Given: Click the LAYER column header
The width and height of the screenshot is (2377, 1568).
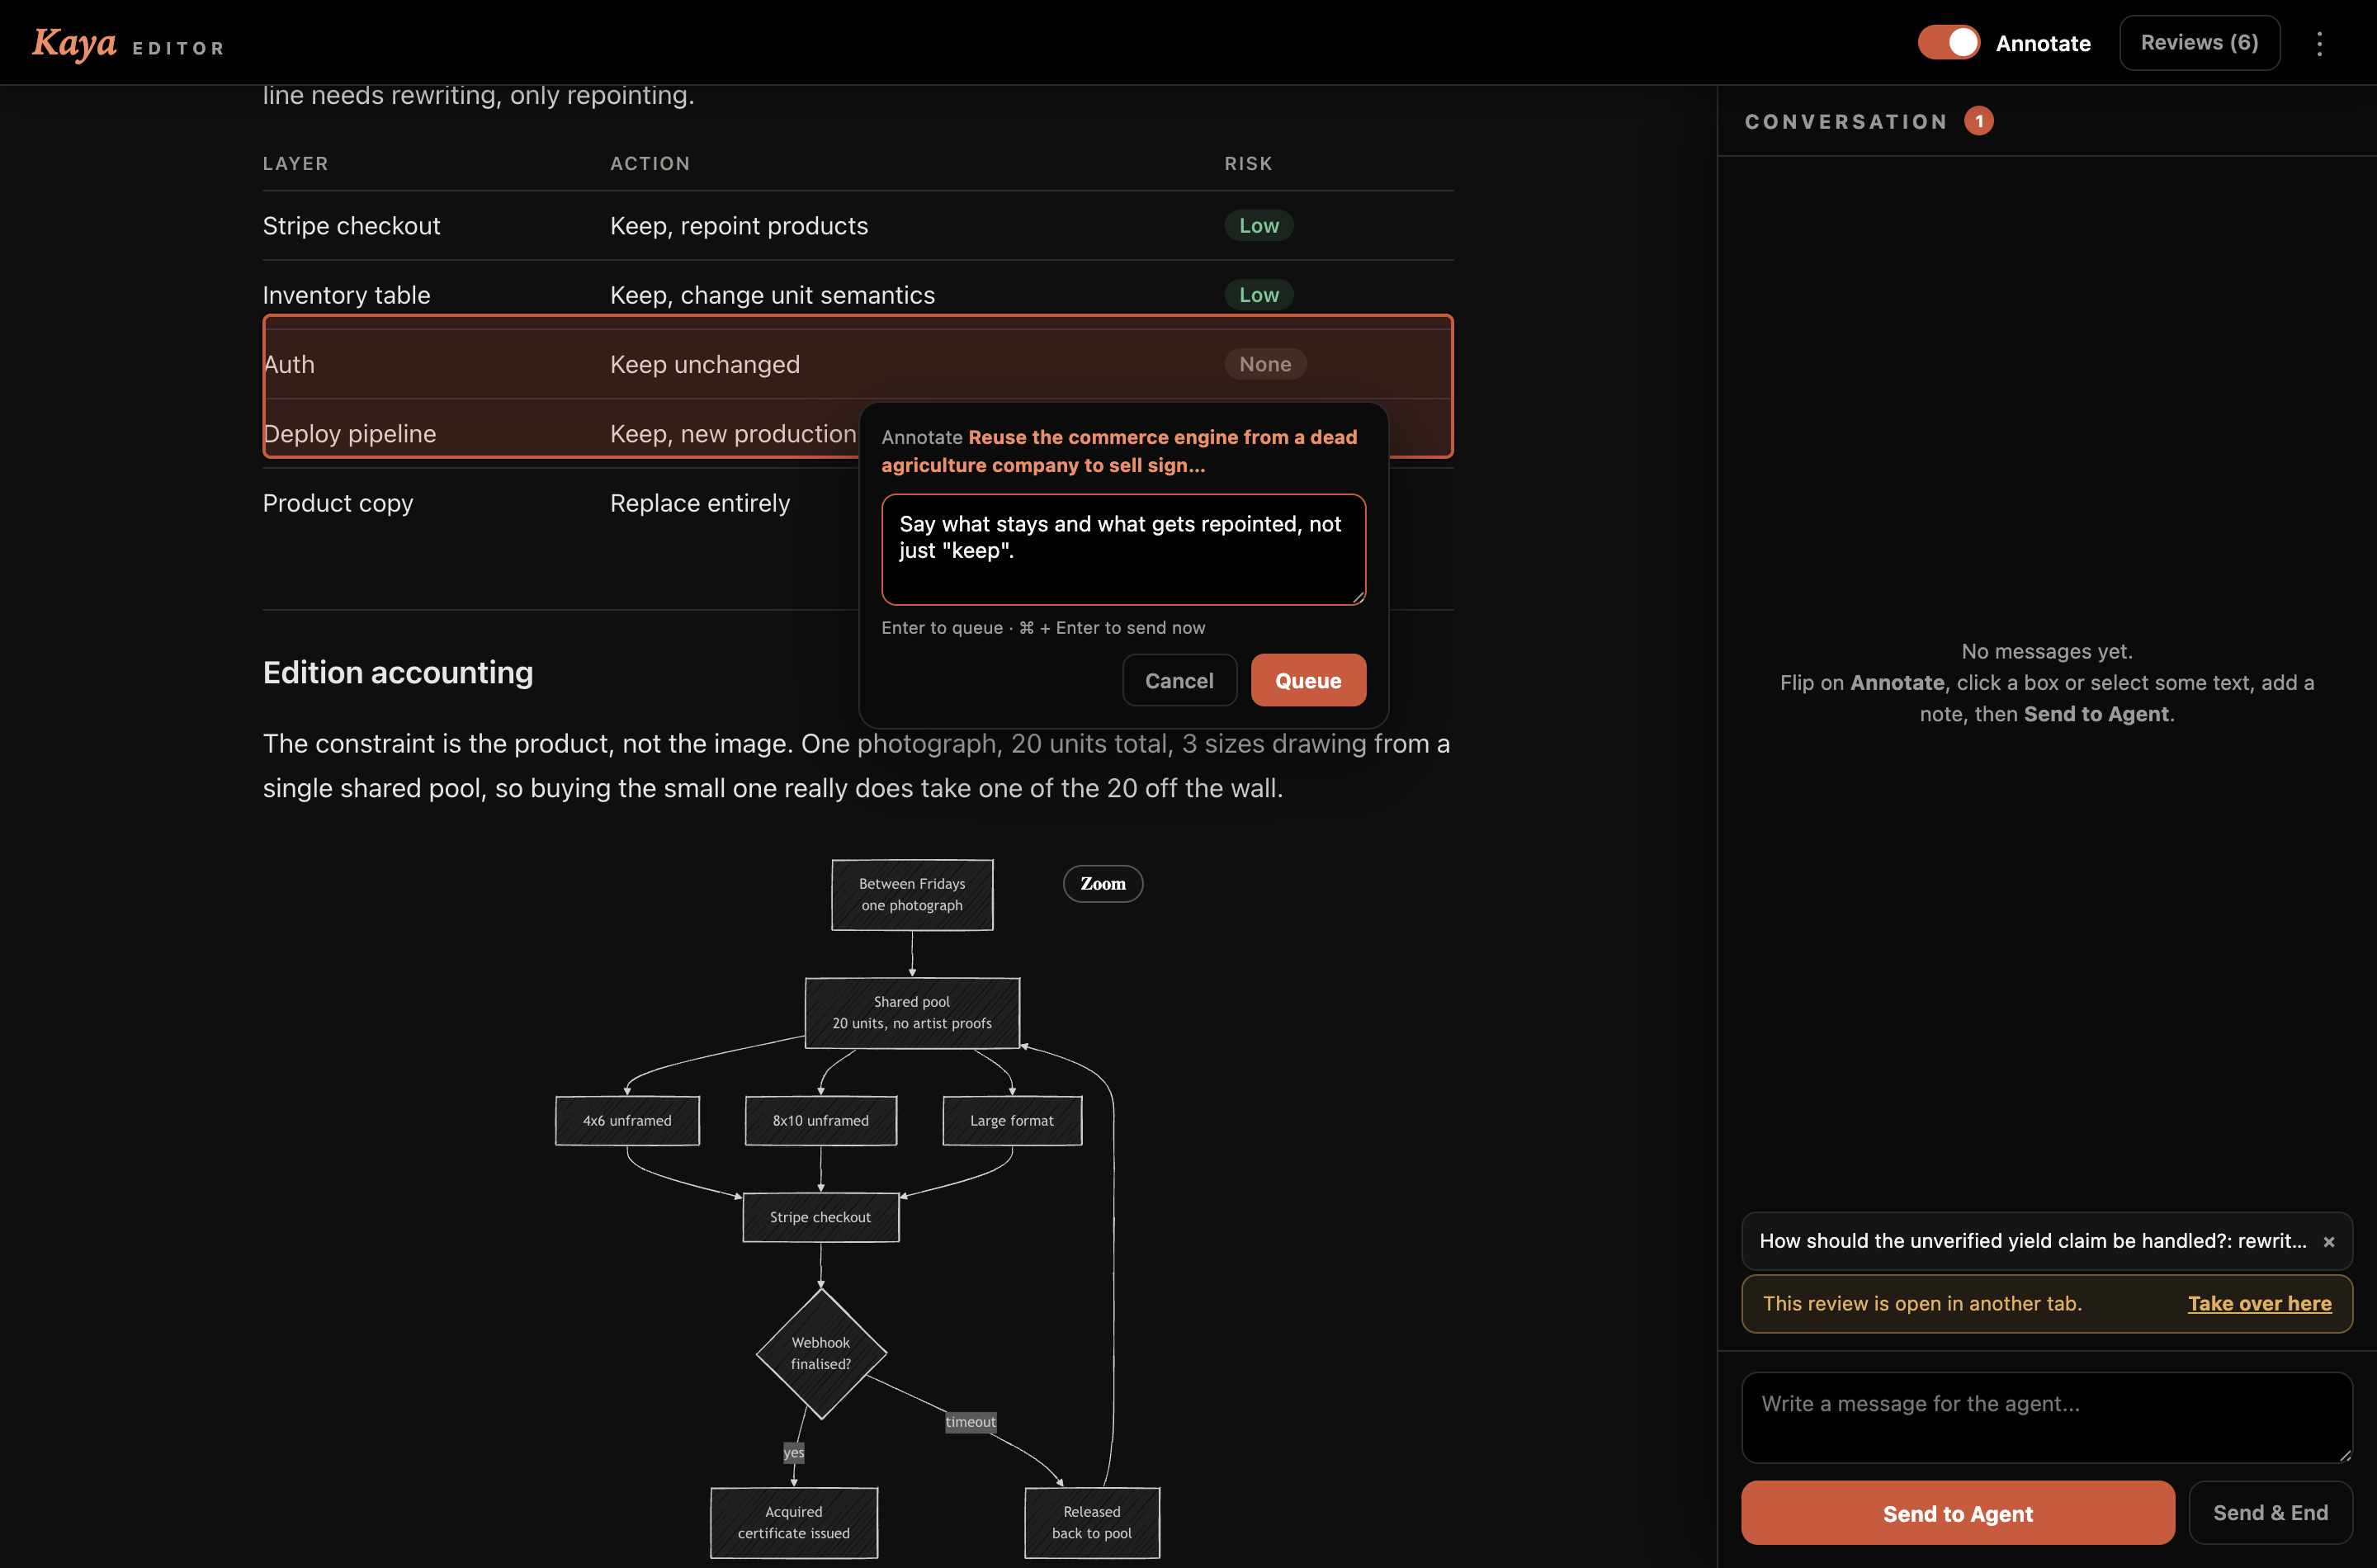Looking at the screenshot, I should click(295, 163).
